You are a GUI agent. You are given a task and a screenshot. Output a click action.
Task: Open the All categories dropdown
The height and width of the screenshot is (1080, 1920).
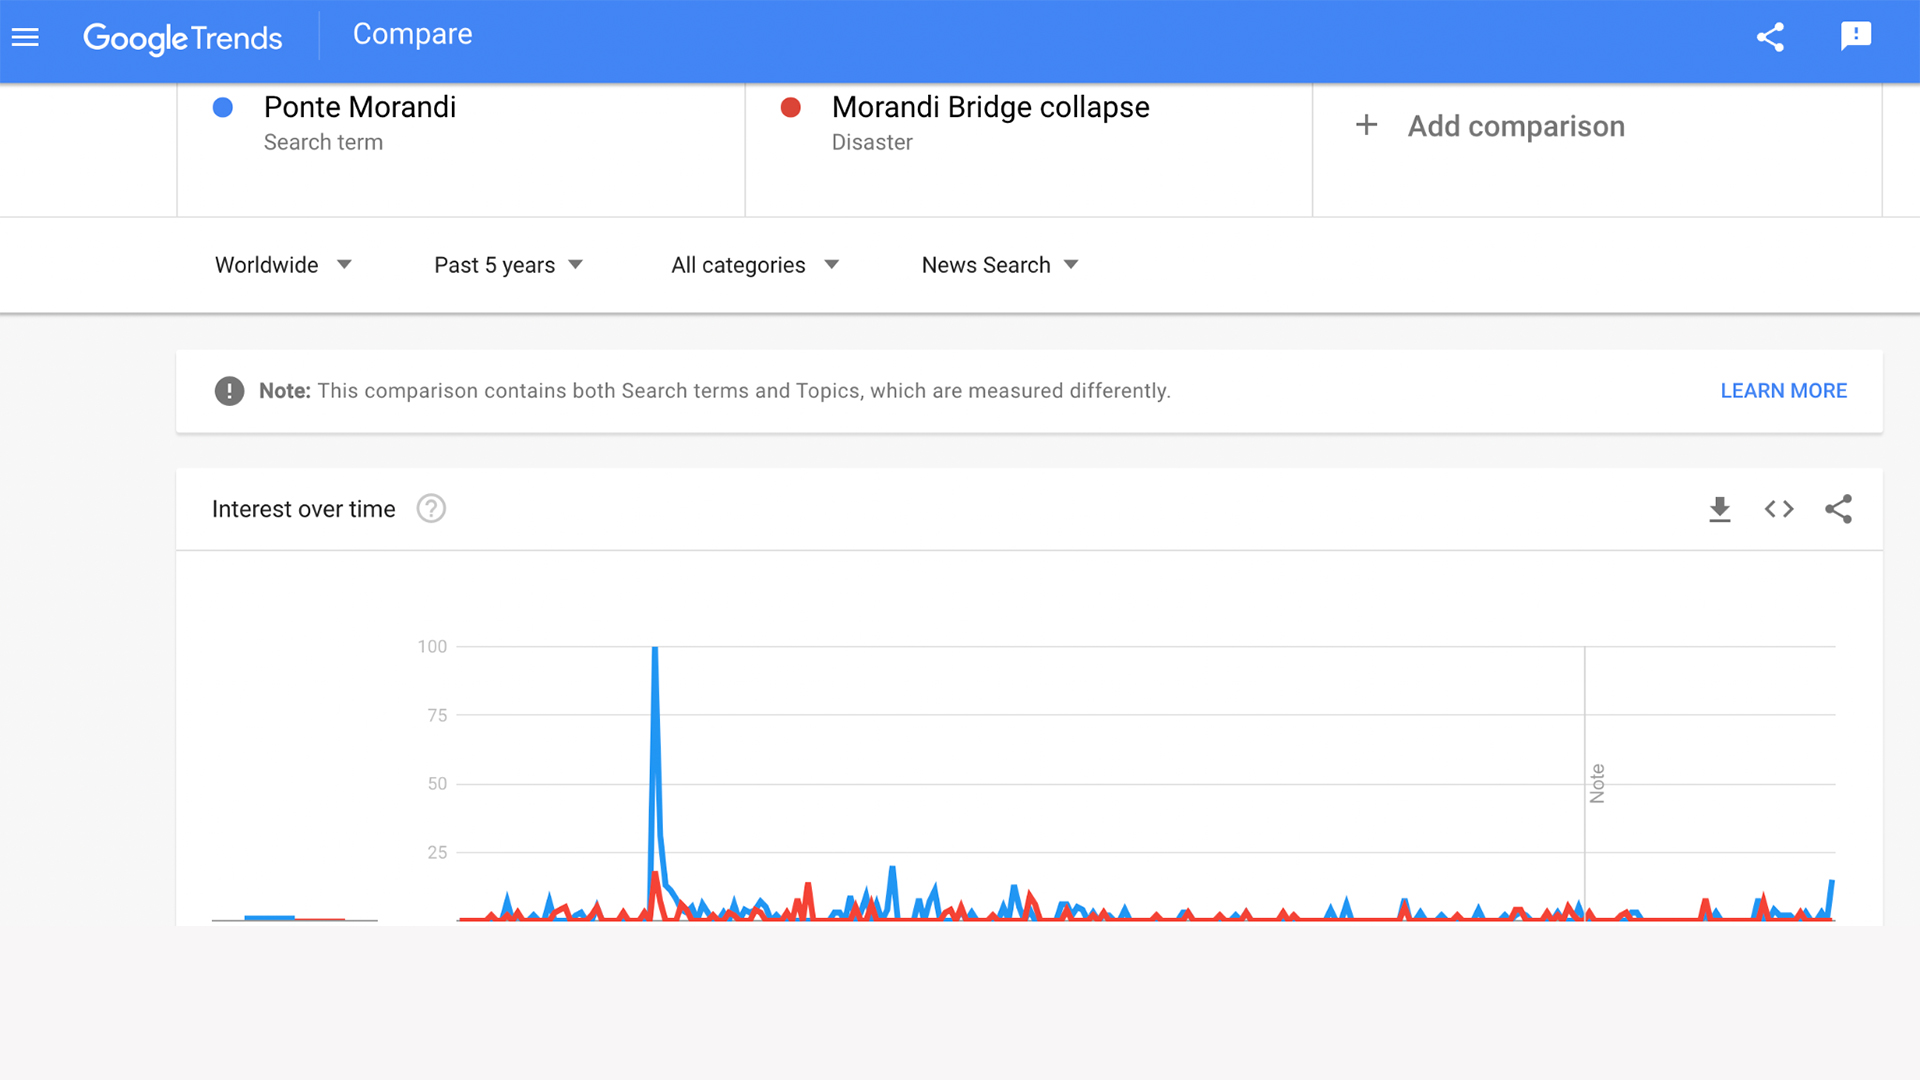[x=754, y=265]
